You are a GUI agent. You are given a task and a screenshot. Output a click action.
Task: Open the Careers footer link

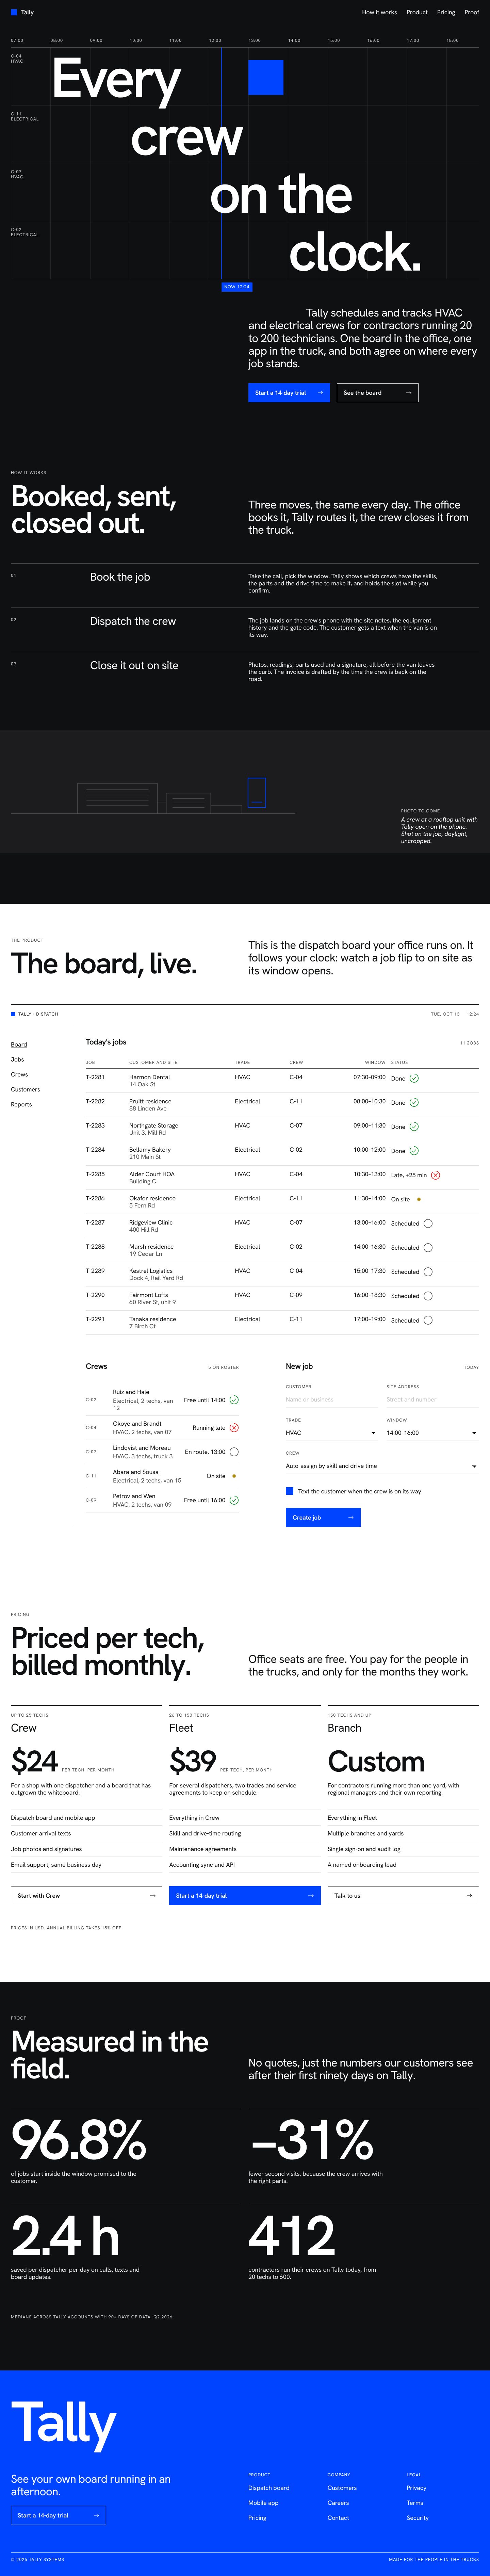(338, 2503)
